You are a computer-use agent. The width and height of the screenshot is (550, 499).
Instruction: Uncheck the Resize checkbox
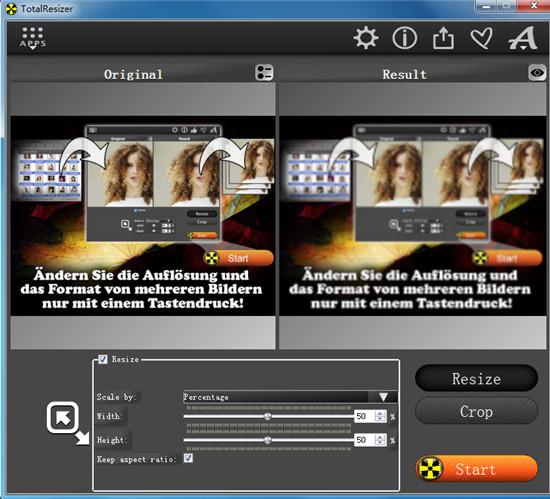point(103,359)
